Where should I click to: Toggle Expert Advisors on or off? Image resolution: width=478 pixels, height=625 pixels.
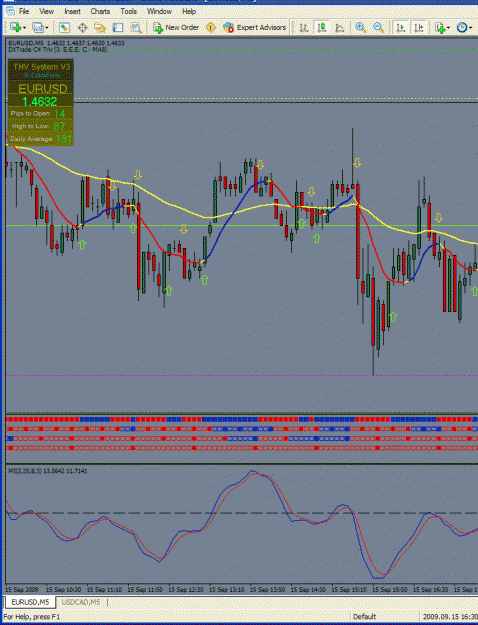point(254,28)
